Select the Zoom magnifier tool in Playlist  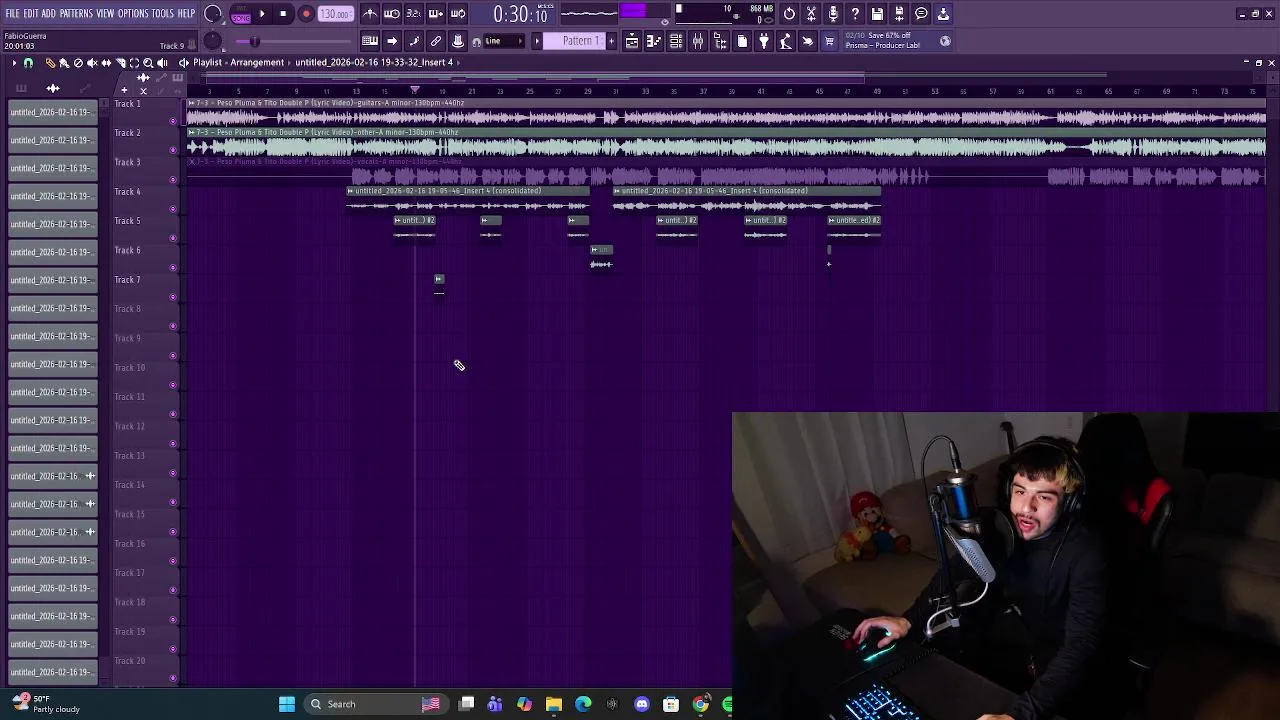[x=148, y=62]
